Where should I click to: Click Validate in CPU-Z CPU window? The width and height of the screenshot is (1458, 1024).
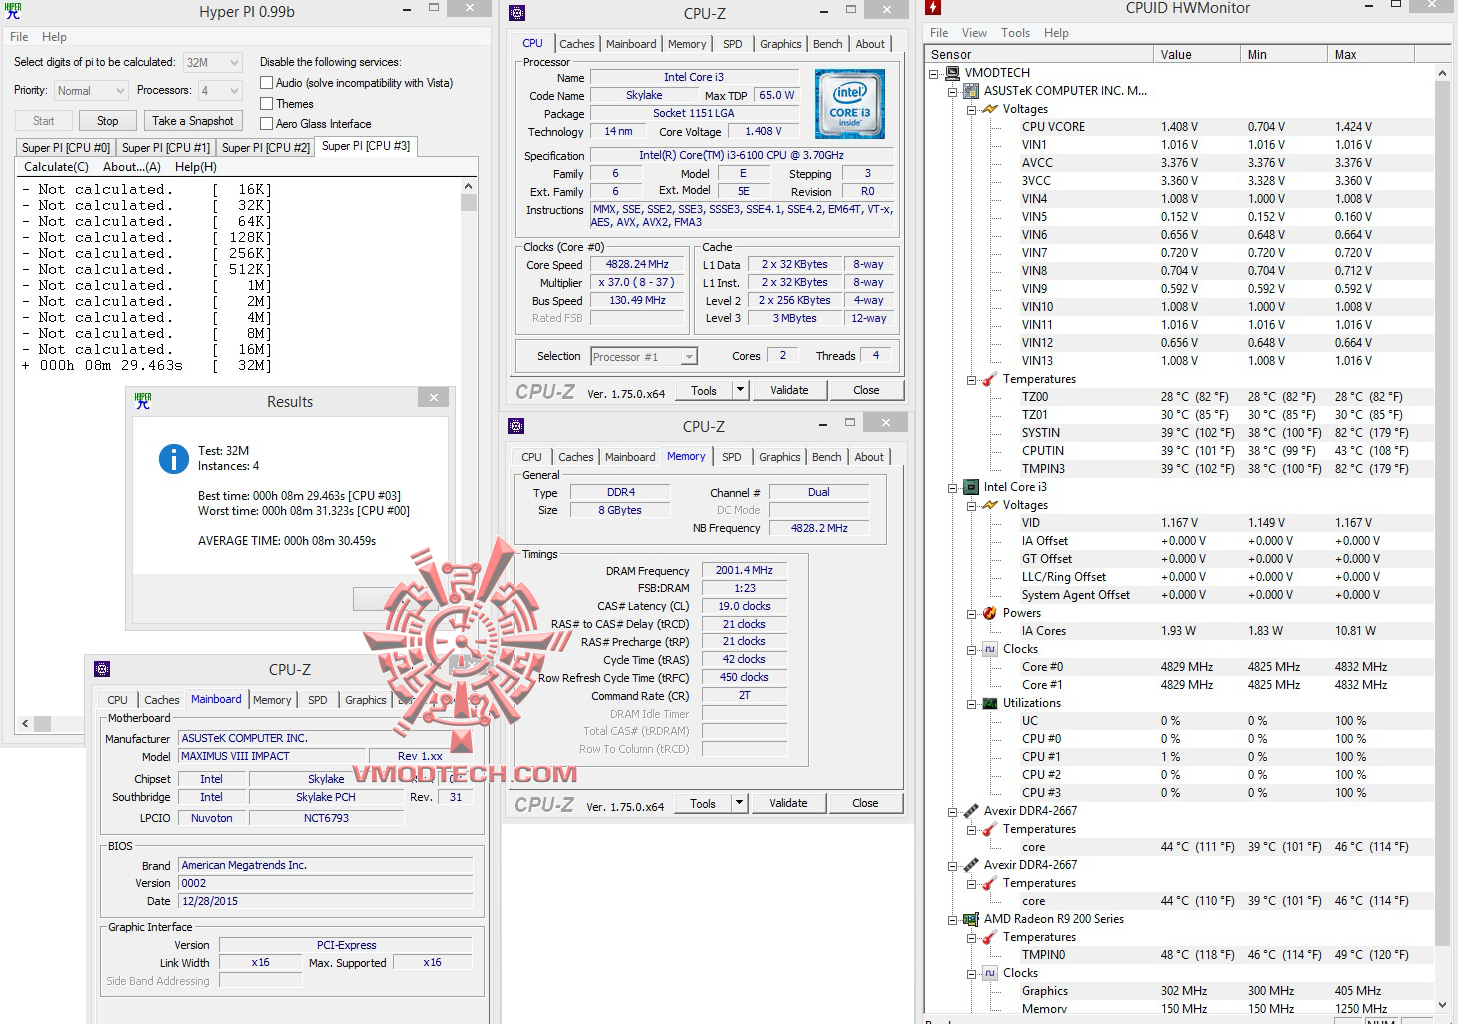[x=789, y=390]
